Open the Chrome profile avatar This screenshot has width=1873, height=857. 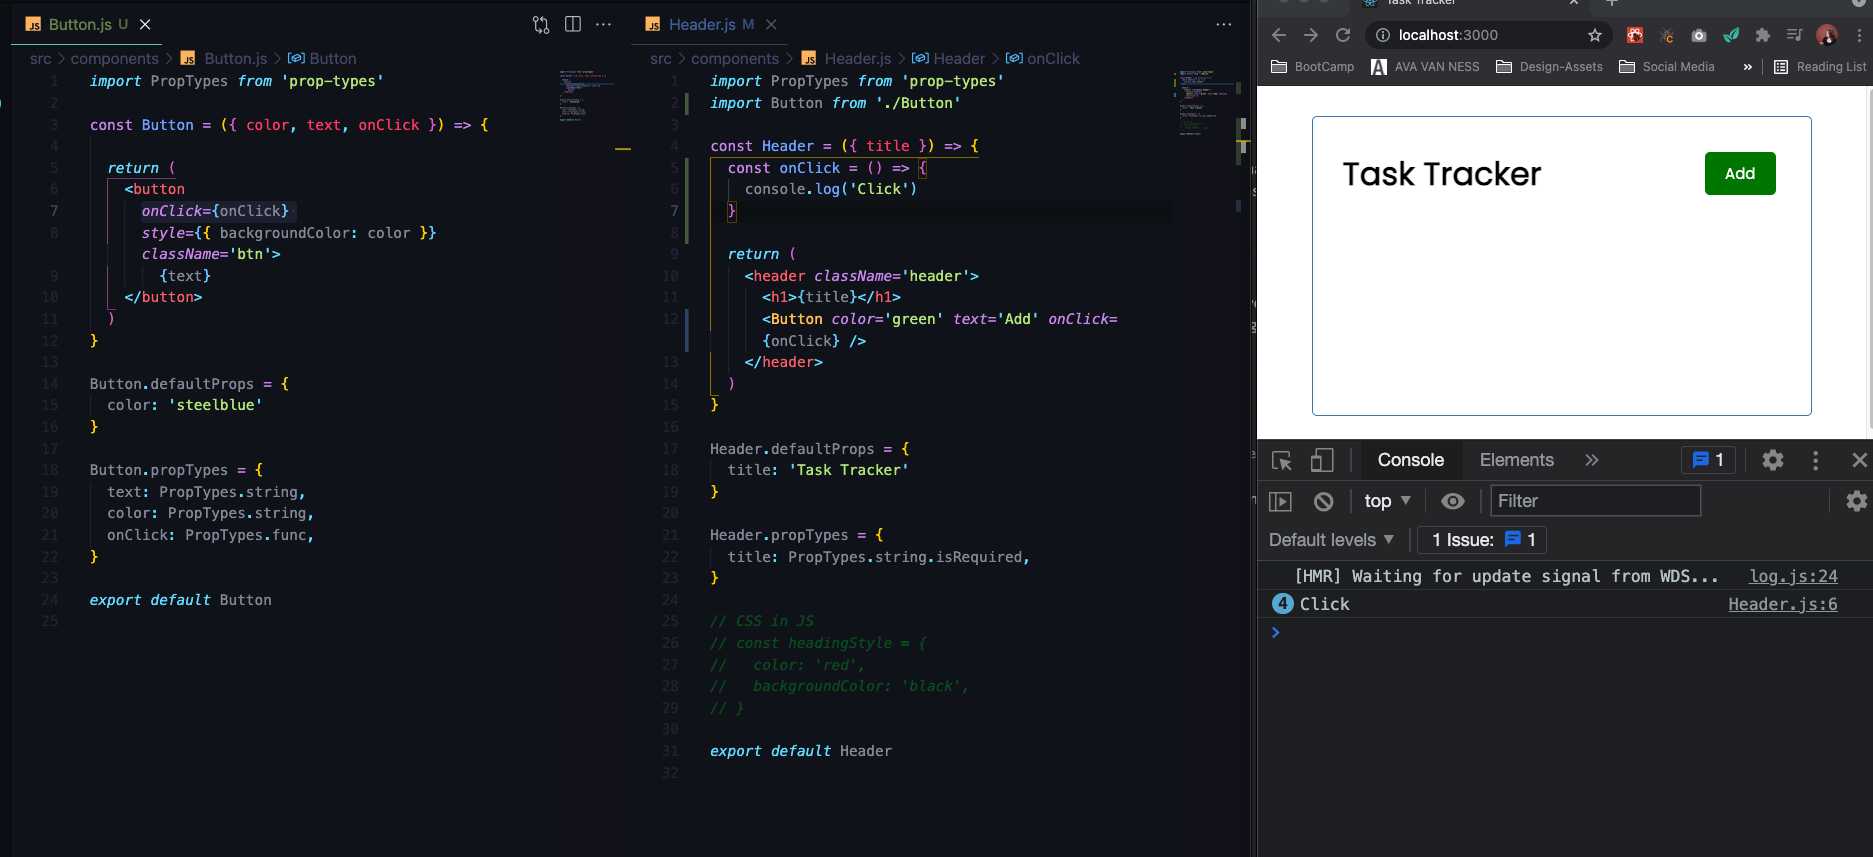pyautogui.click(x=1827, y=35)
